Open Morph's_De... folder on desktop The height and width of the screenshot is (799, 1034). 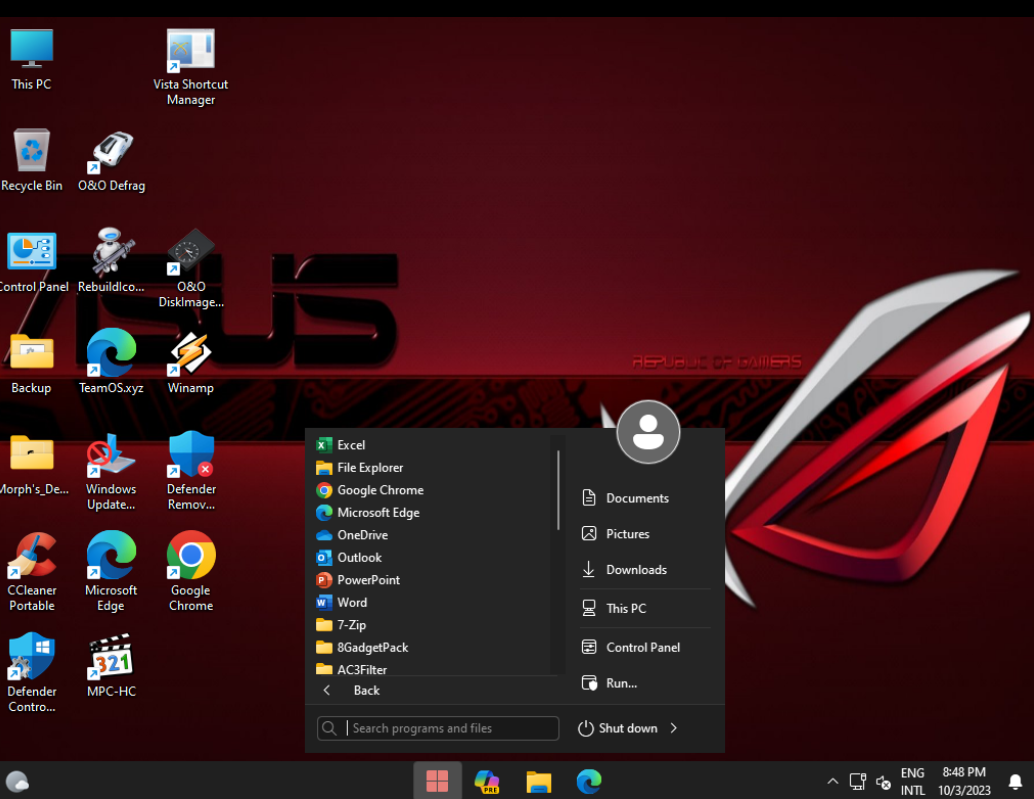[32, 464]
